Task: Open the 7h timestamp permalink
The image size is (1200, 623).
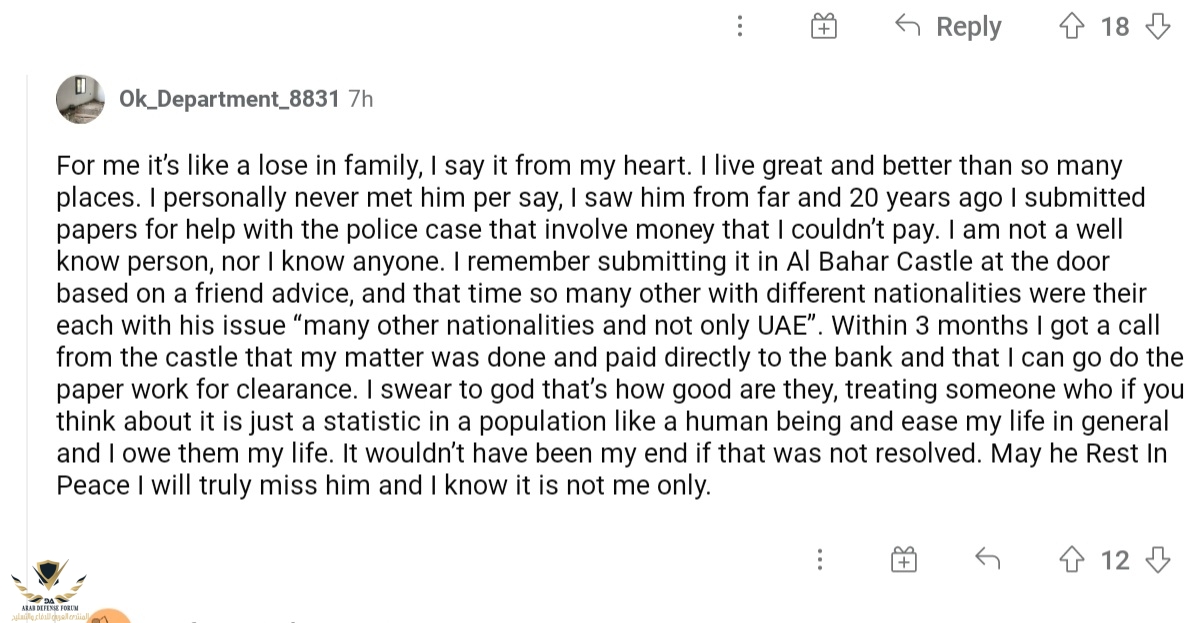Action: (360, 99)
